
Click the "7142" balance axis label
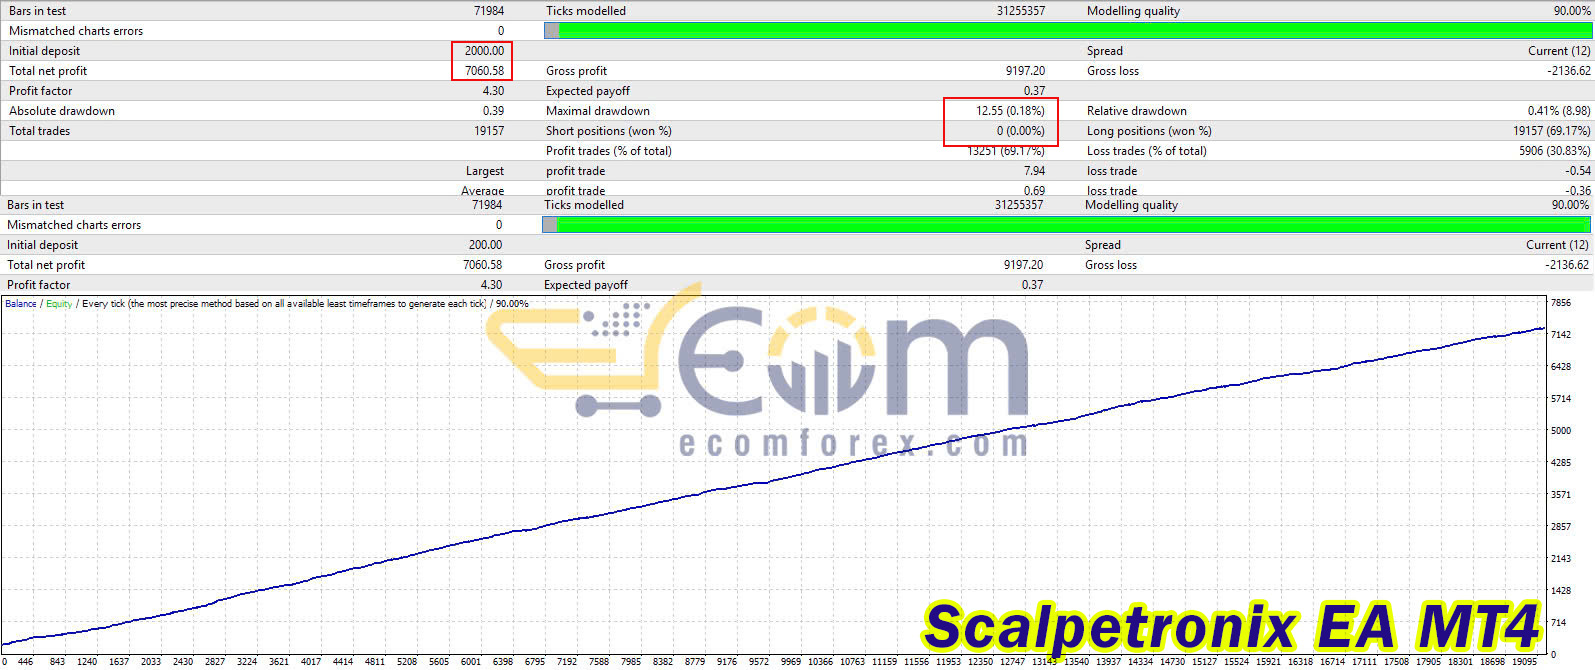click(1560, 335)
